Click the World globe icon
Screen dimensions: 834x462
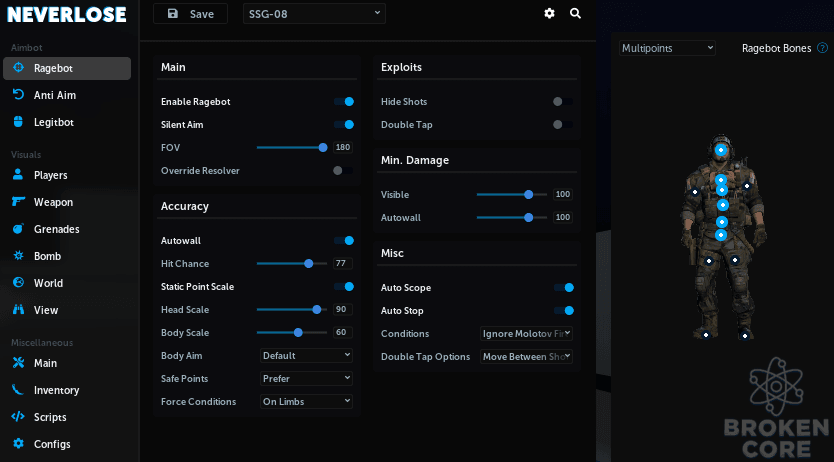[18, 282]
